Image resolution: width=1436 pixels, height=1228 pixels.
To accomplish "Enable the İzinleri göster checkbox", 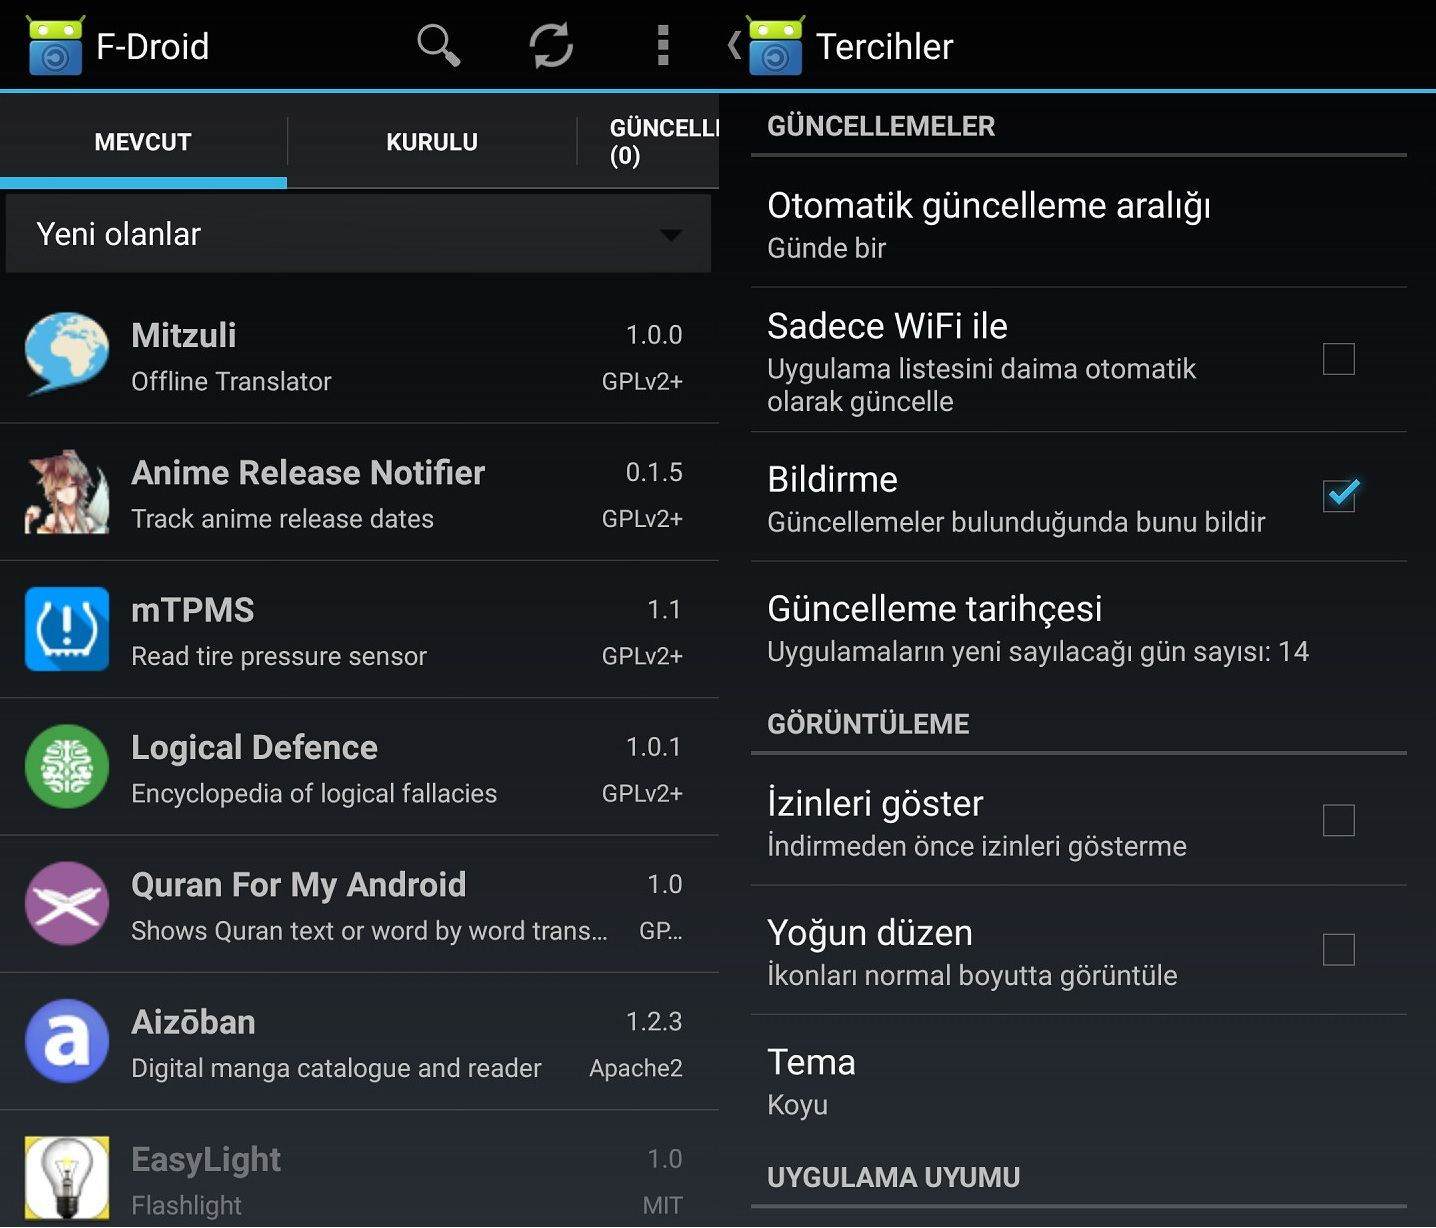I will click(x=1338, y=820).
